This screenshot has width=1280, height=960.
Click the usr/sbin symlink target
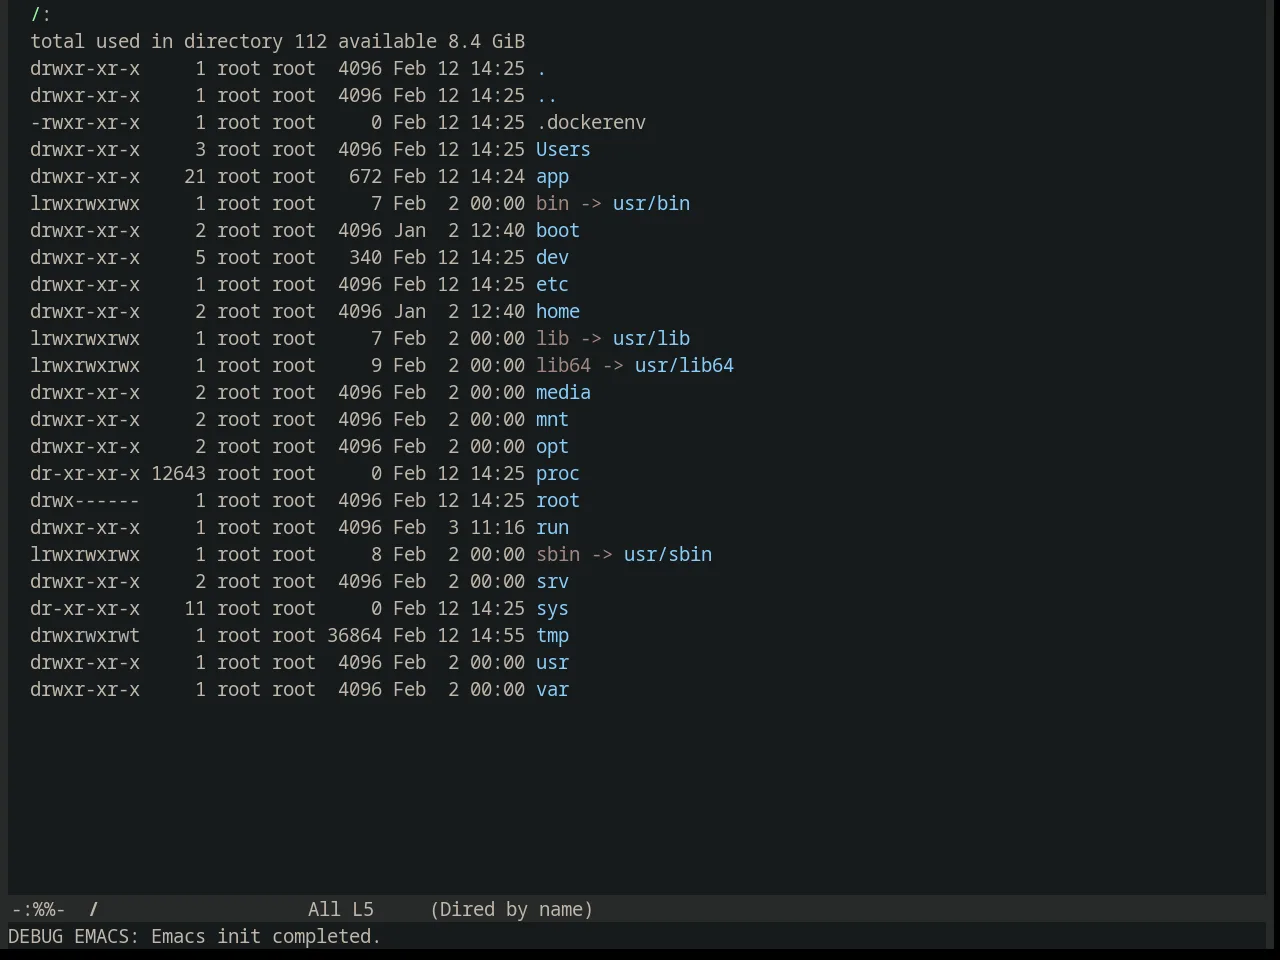pos(668,554)
